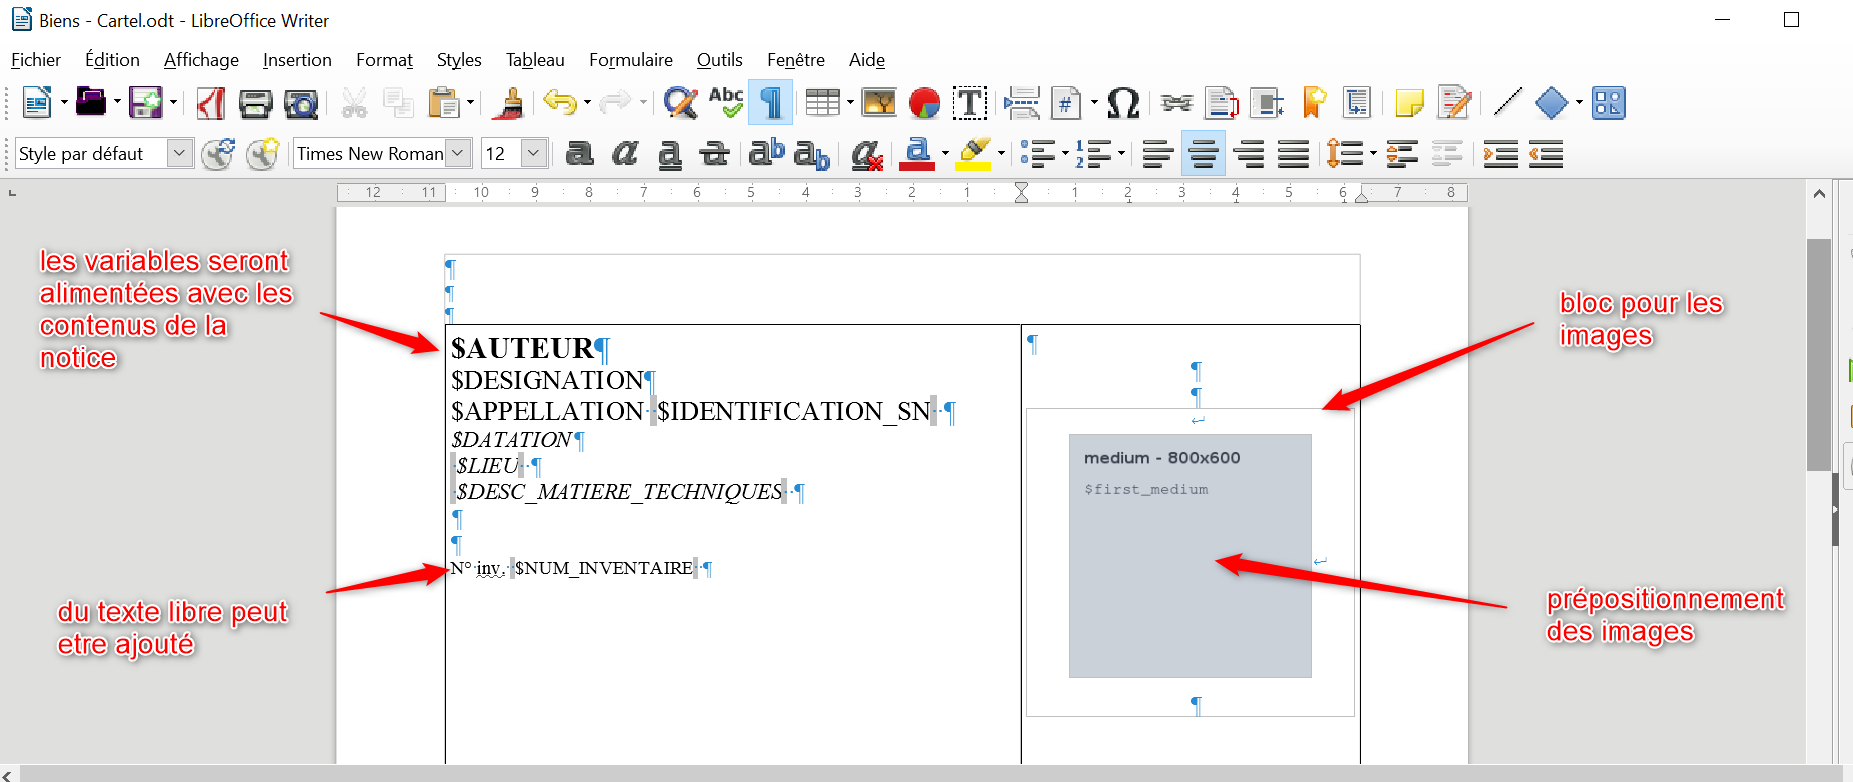Create New Style from Selection
The image size is (1853, 782).
click(x=263, y=154)
